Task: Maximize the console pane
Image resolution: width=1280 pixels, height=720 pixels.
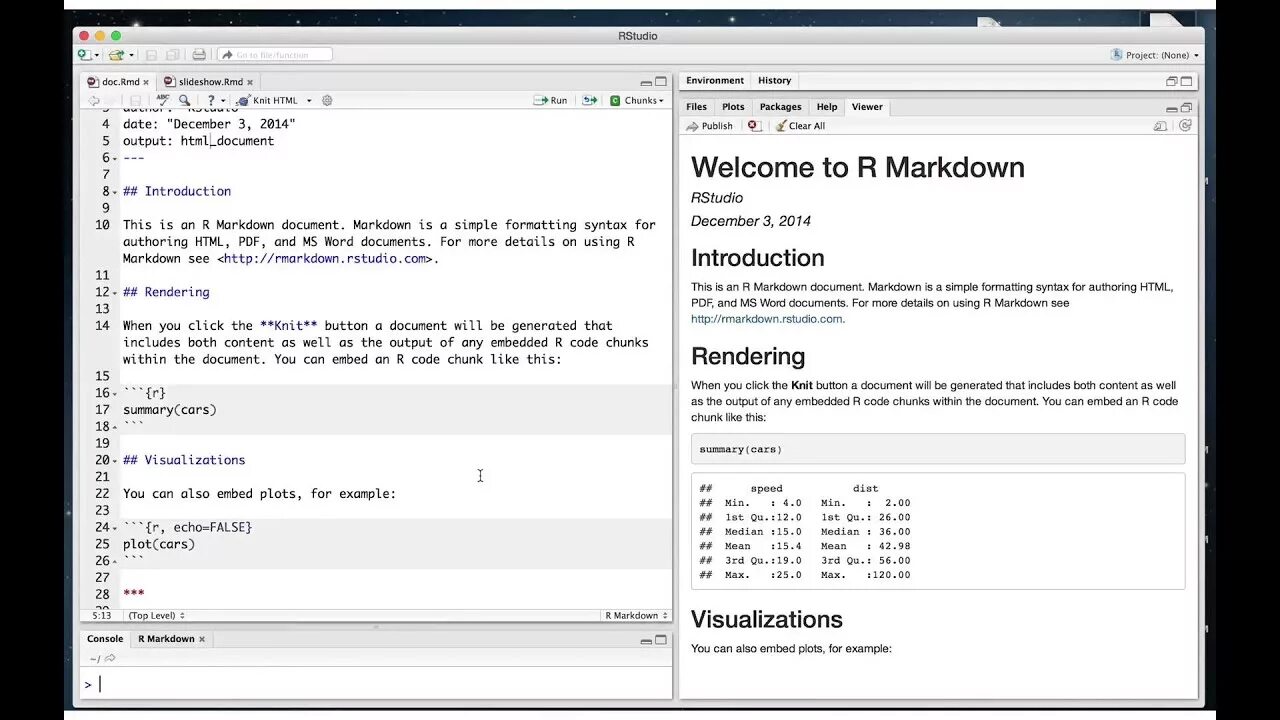Action: click(x=661, y=639)
